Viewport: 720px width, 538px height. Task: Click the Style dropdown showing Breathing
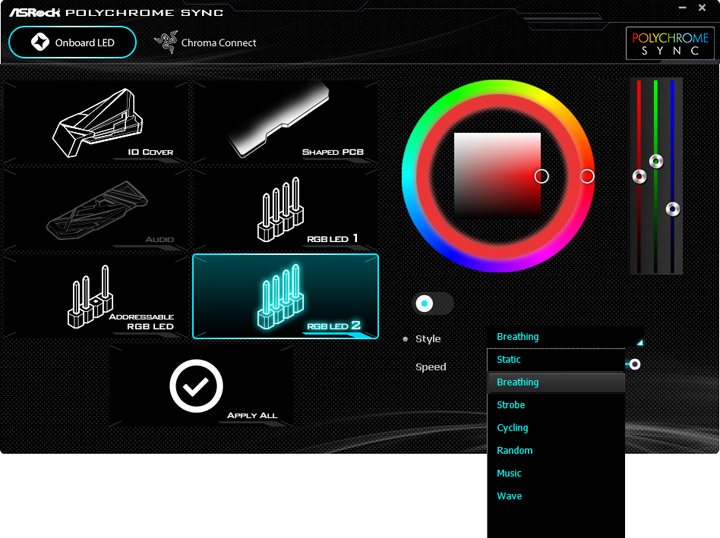(565, 337)
